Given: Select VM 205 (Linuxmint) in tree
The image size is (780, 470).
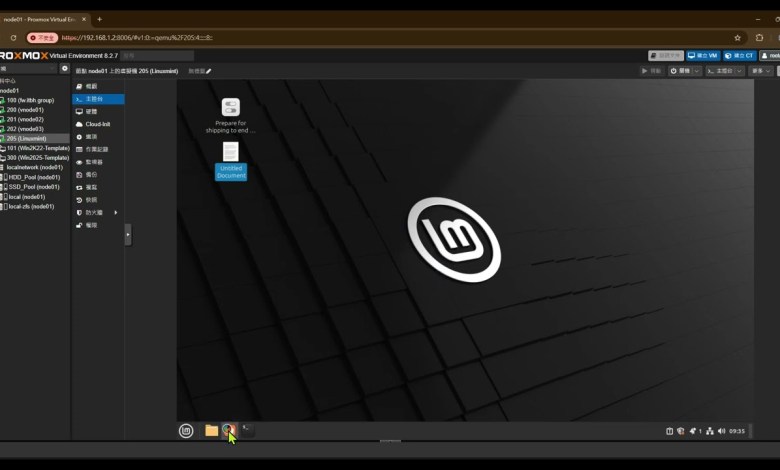Looking at the screenshot, I should [35, 138].
